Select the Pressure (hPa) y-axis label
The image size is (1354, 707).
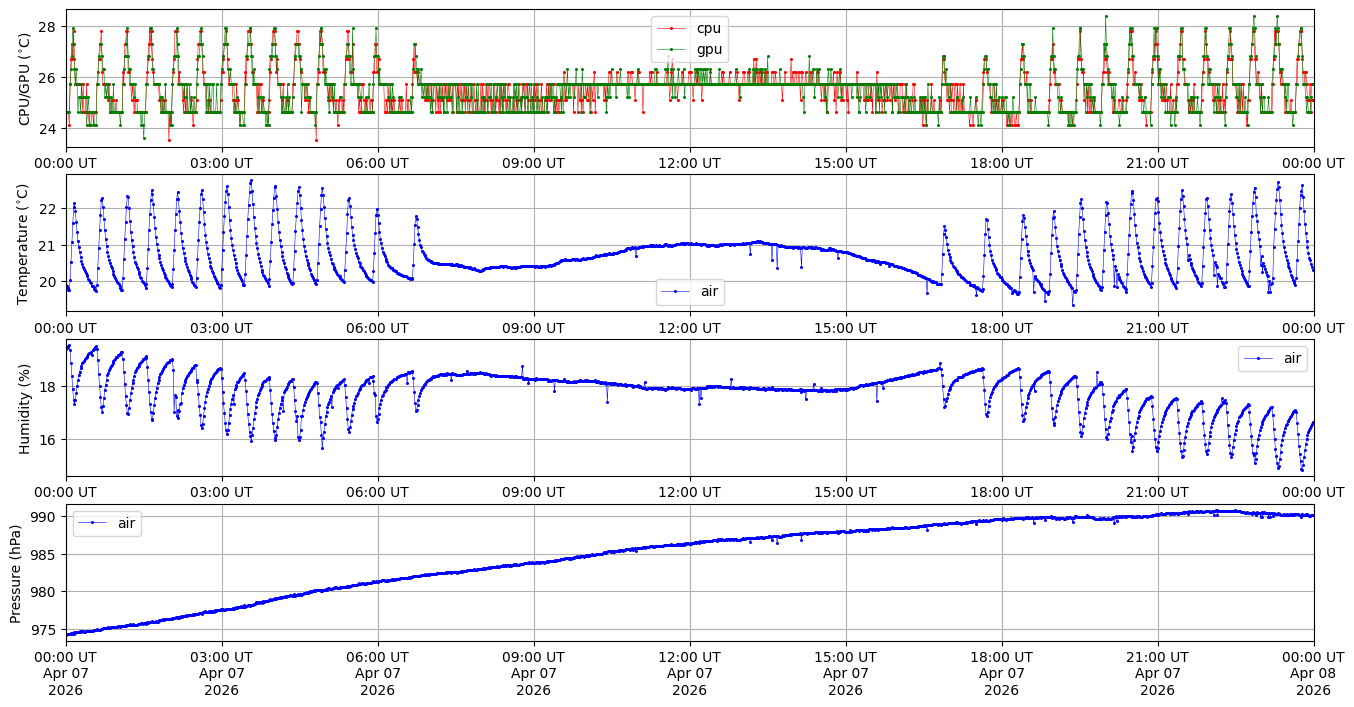click(x=16, y=573)
